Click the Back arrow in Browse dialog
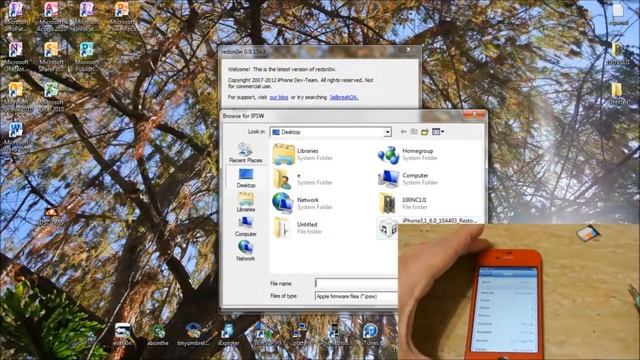This screenshot has height=360, width=640. 403,132
